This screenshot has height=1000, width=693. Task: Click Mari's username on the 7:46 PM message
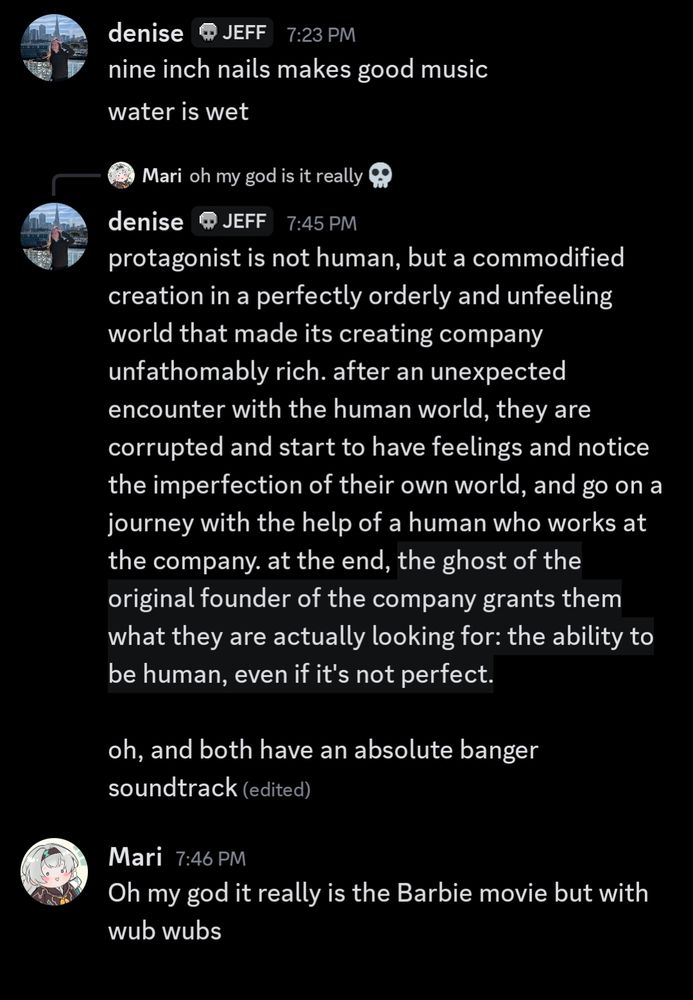click(x=135, y=857)
